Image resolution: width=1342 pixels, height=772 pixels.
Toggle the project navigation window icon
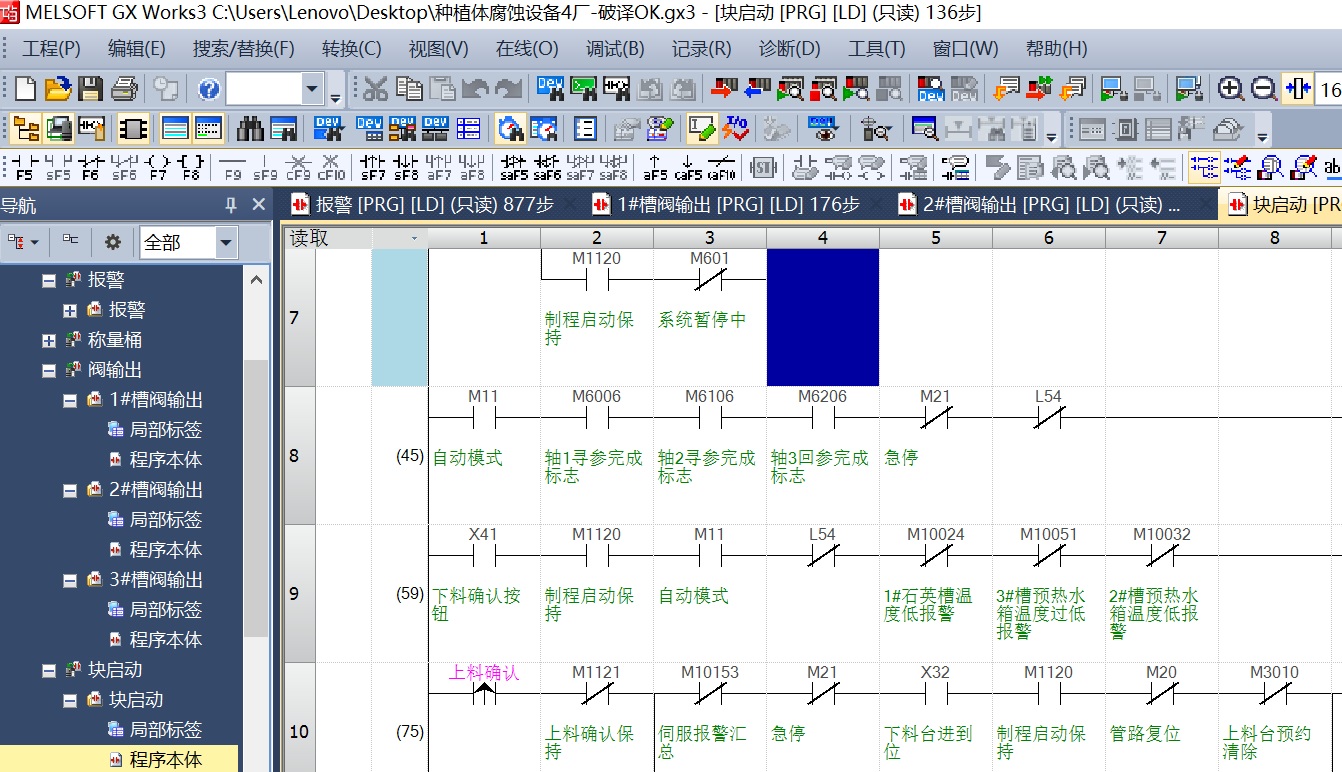coord(26,128)
